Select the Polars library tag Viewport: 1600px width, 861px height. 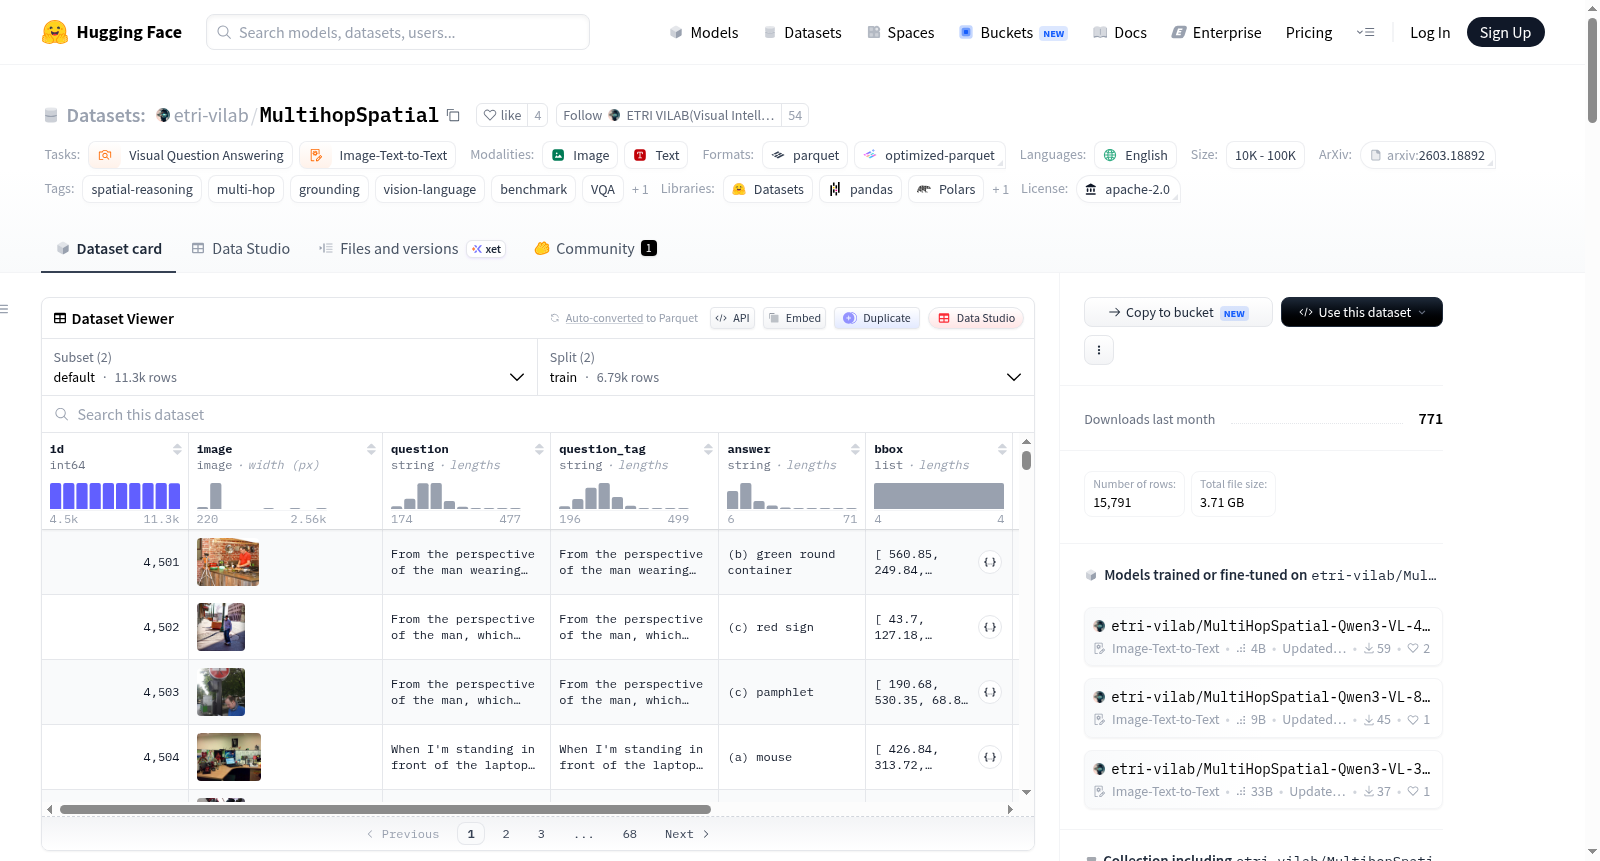tap(946, 189)
